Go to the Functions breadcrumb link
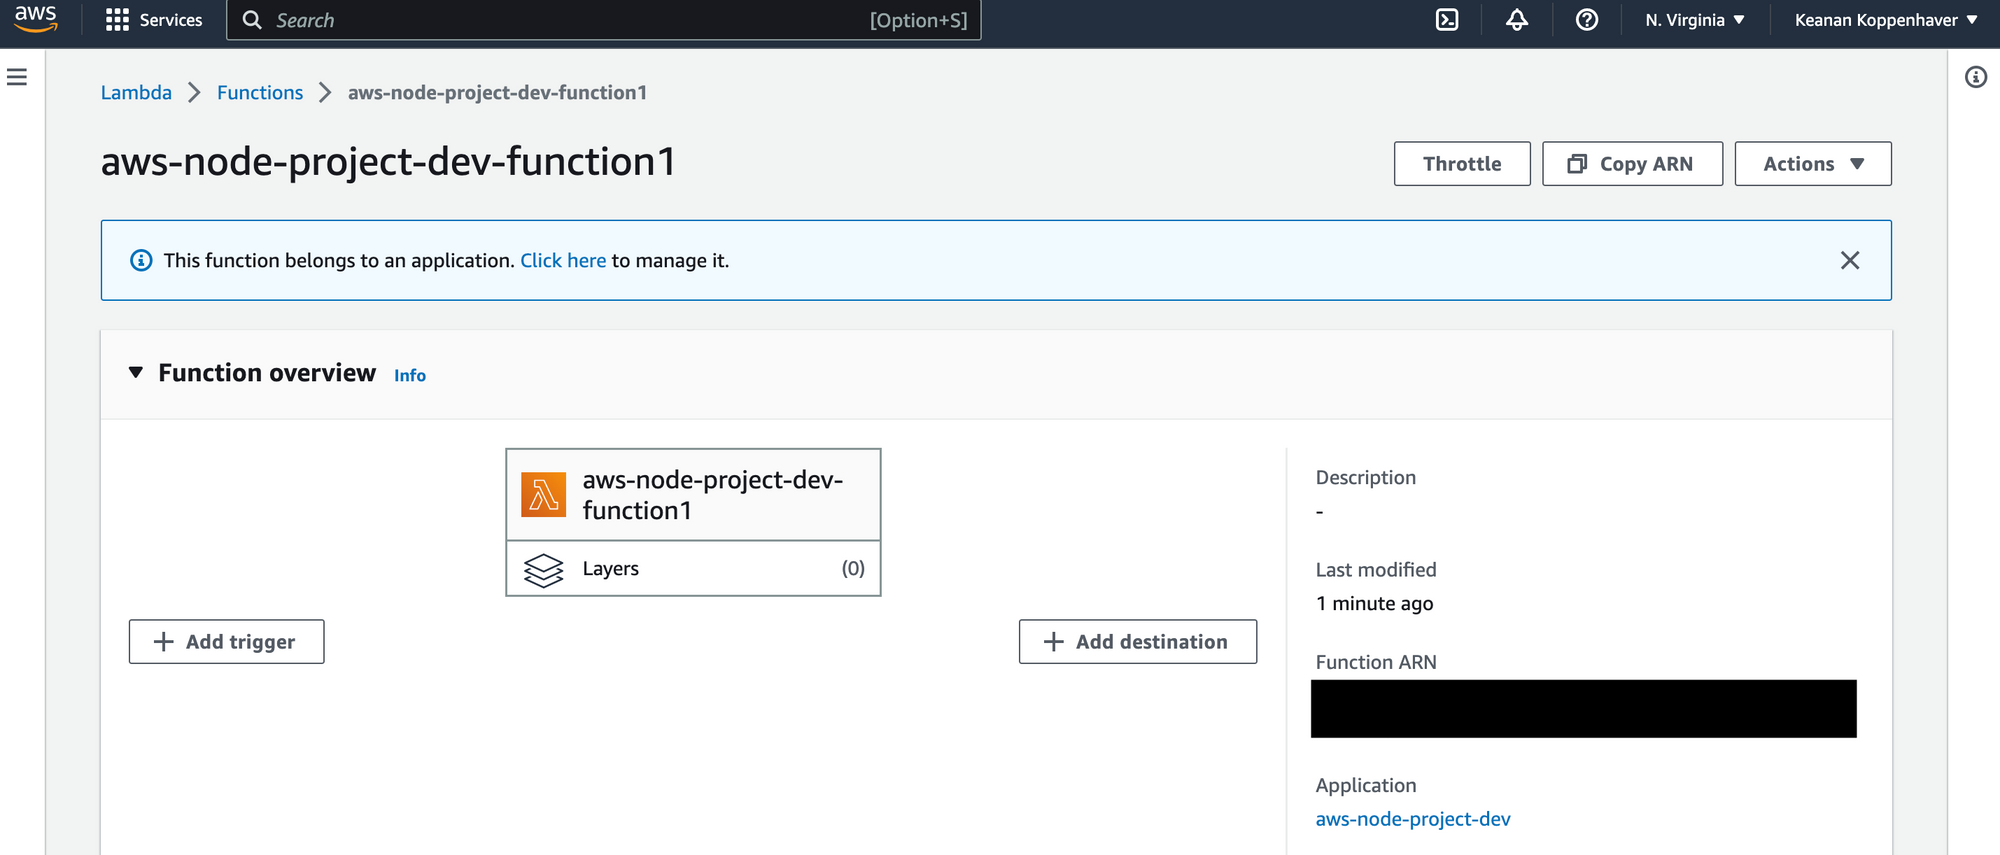Screen dimensions: 2000x855 260,93
